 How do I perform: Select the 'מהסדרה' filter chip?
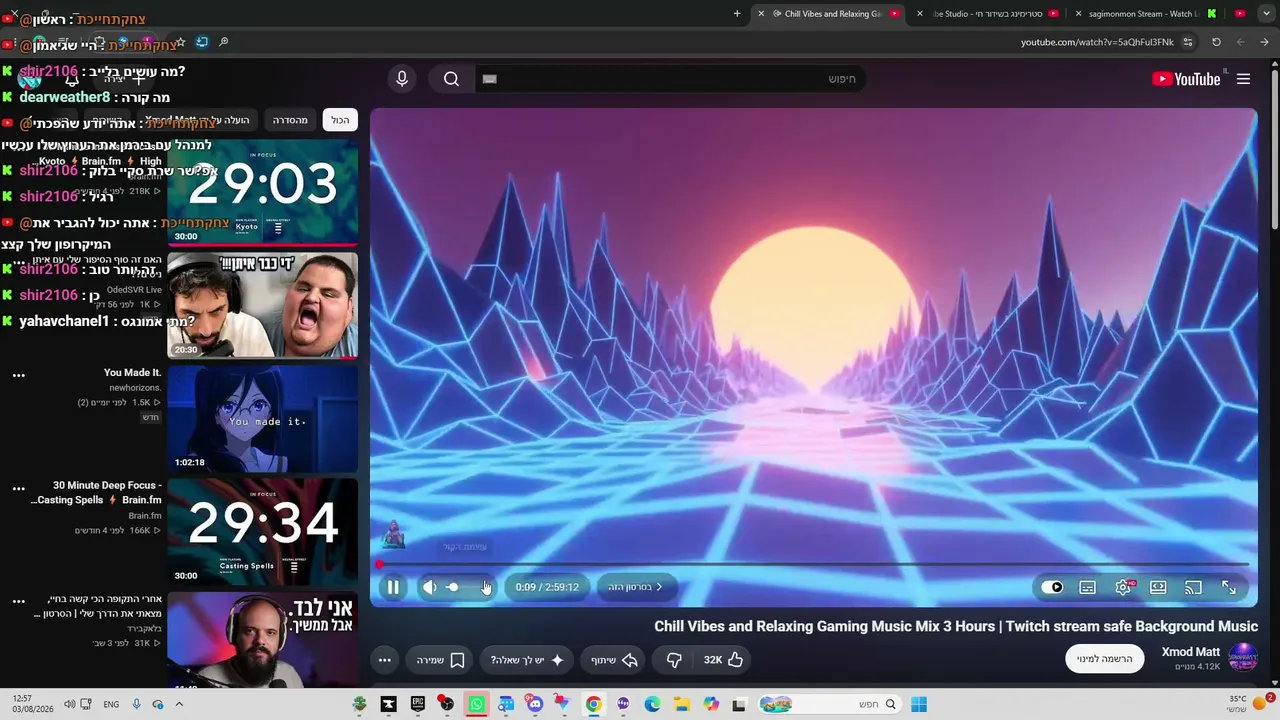pyautogui.click(x=290, y=120)
